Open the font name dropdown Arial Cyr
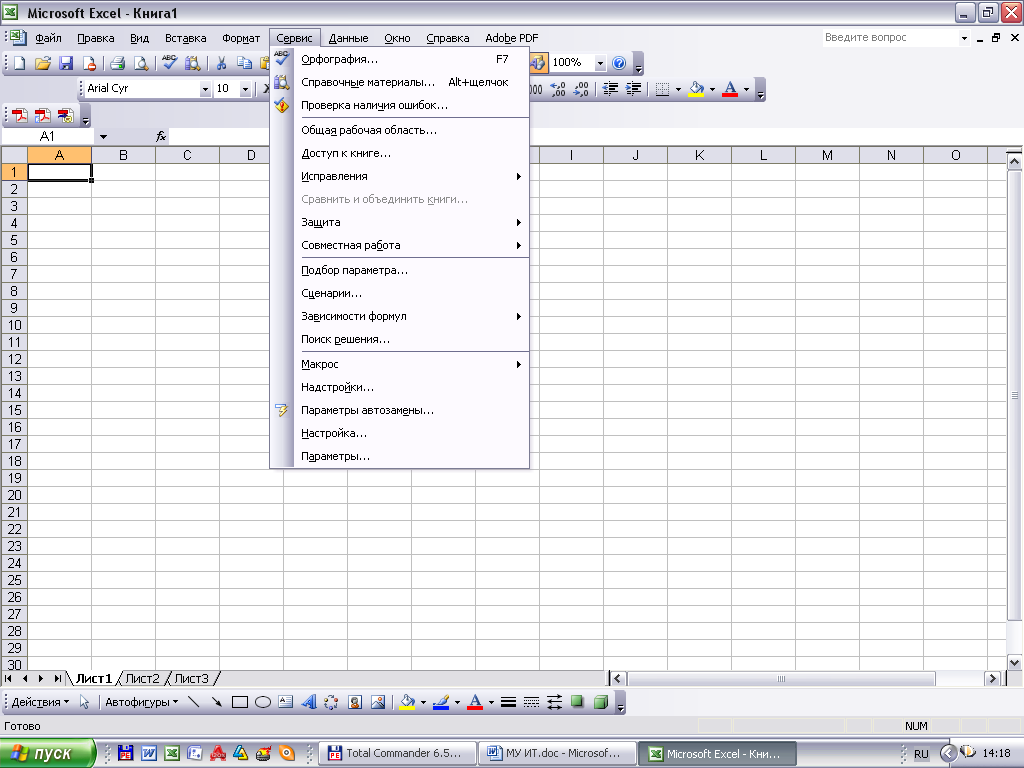The height and width of the screenshot is (768, 1024). click(205, 89)
